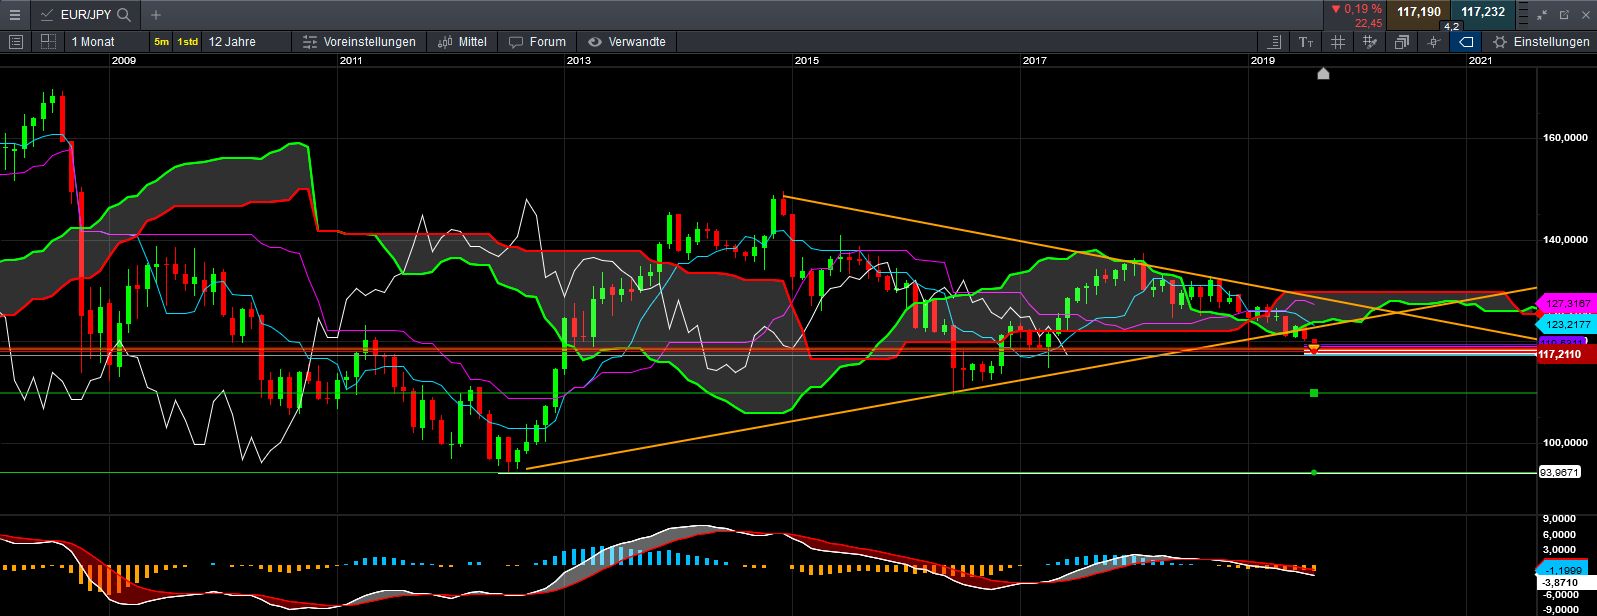Toggle the crosshair cursor mode

click(x=1434, y=42)
